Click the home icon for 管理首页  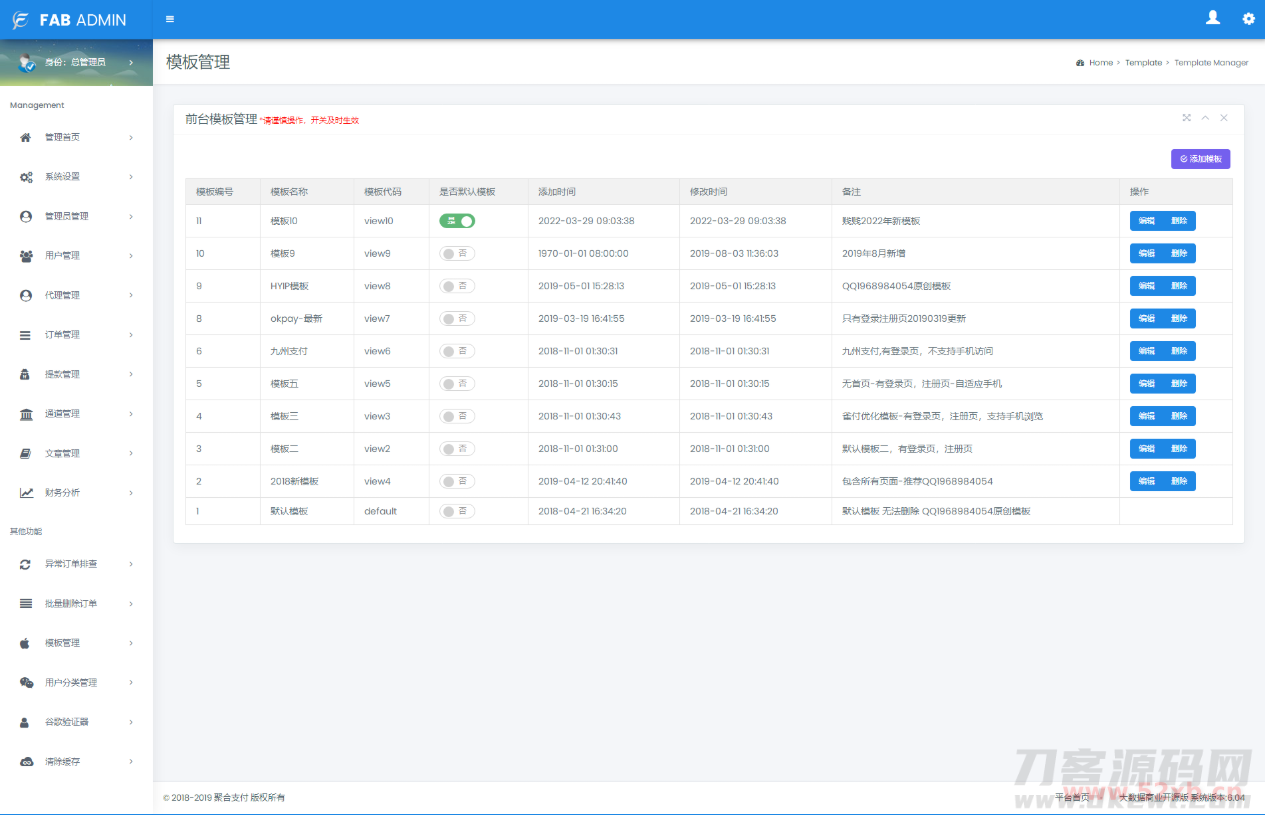[x=26, y=137]
